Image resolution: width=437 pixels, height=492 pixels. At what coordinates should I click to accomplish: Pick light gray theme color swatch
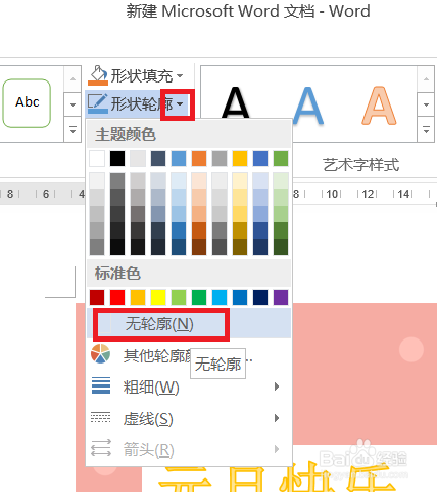[138, 158]
